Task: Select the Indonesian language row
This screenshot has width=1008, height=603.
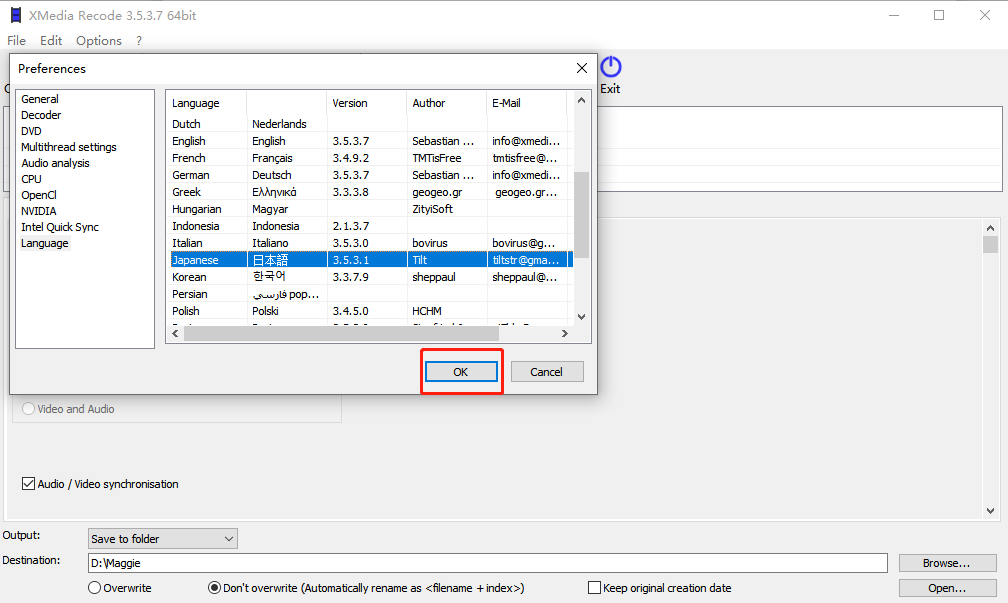Action: [371, 226]
